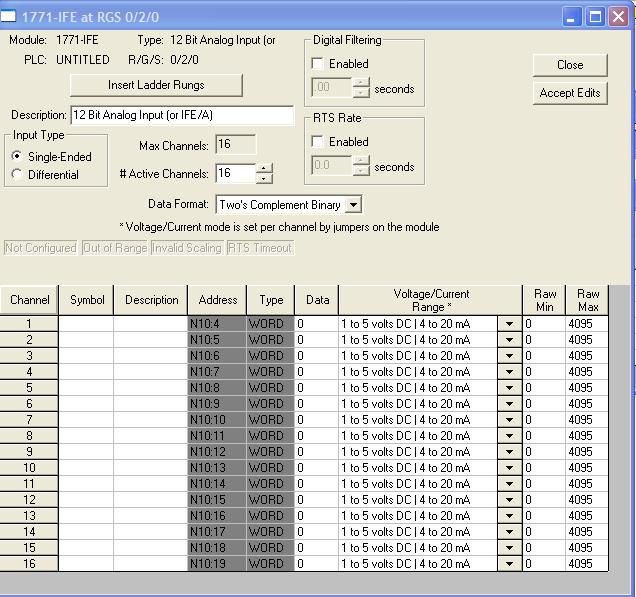
Task: Maximize the 1771-IFE window
Action: tap(595, 17)
